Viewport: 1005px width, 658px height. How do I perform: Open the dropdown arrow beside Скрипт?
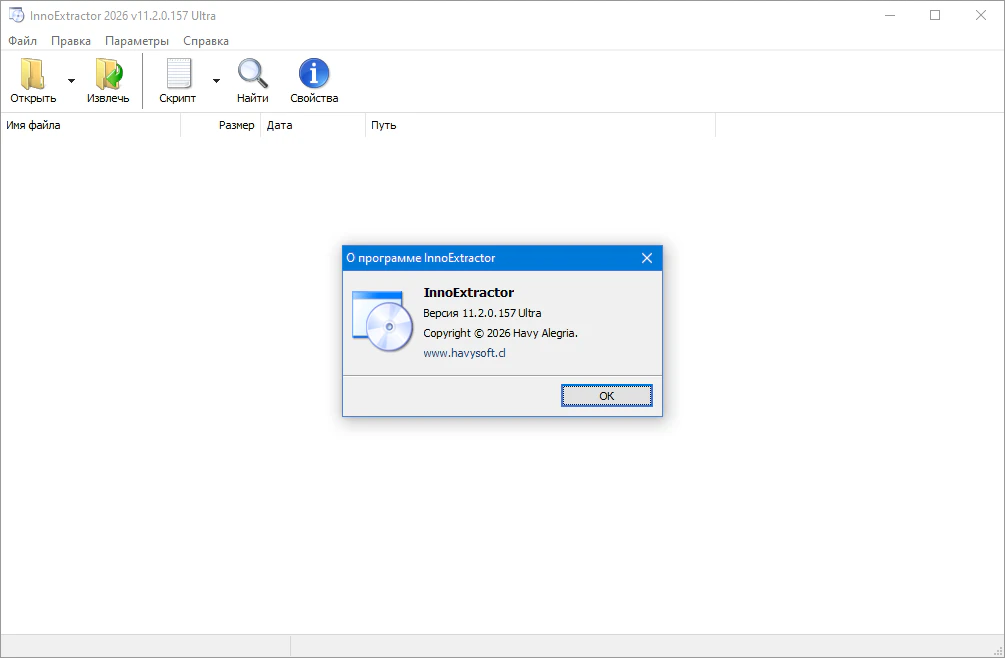(x=216, y=81)
